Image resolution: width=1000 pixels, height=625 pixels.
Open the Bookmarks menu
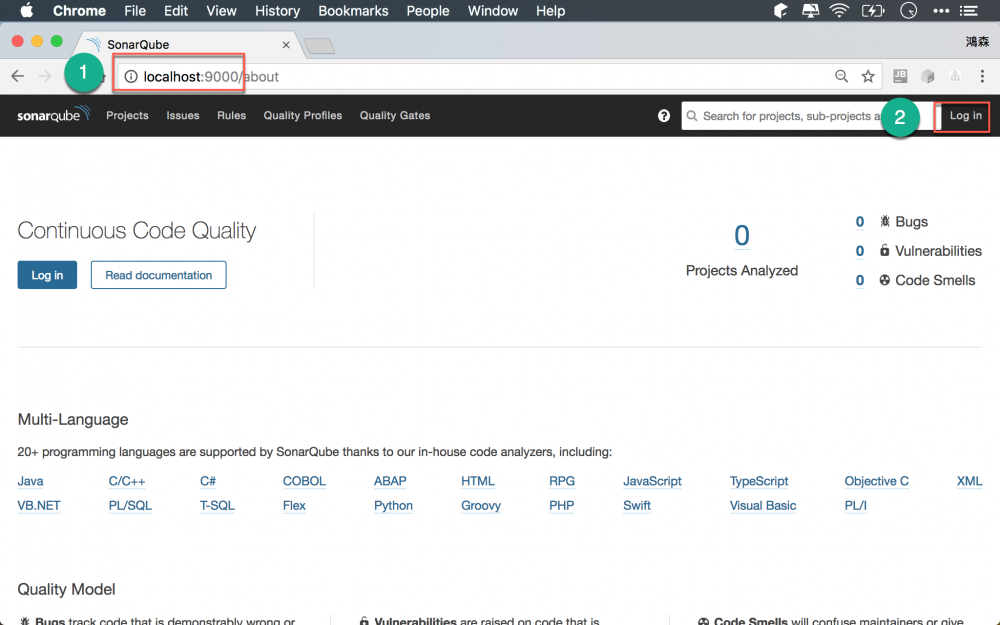coord(353,11)
